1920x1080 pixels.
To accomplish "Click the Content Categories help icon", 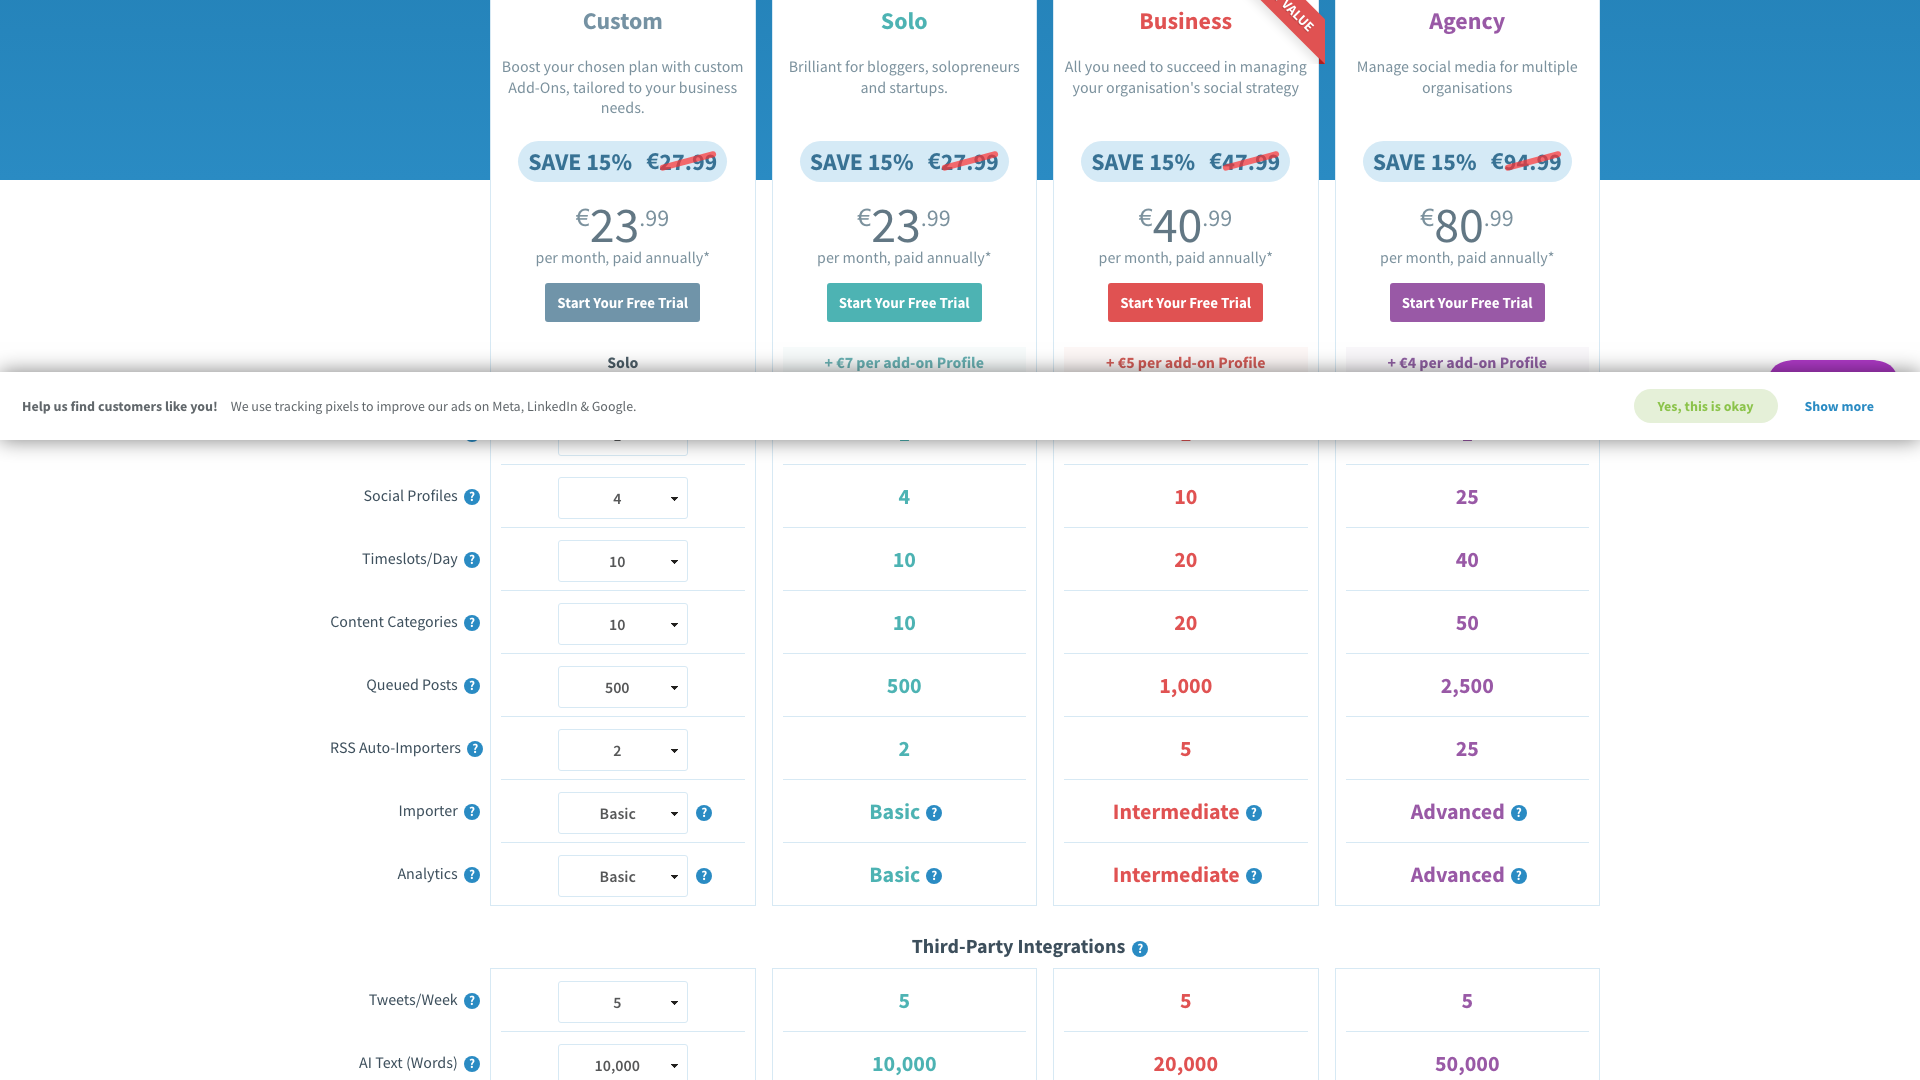I will (x=472, y=623).
